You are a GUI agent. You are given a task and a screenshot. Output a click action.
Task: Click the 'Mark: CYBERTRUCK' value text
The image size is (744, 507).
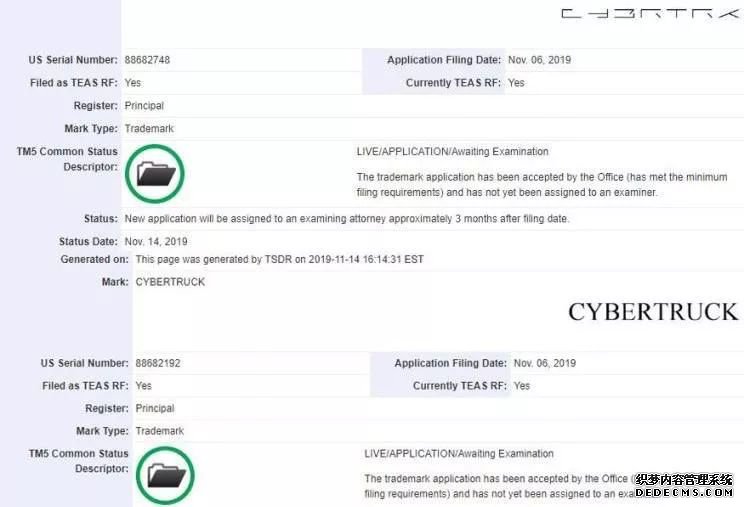click(170, 282)
